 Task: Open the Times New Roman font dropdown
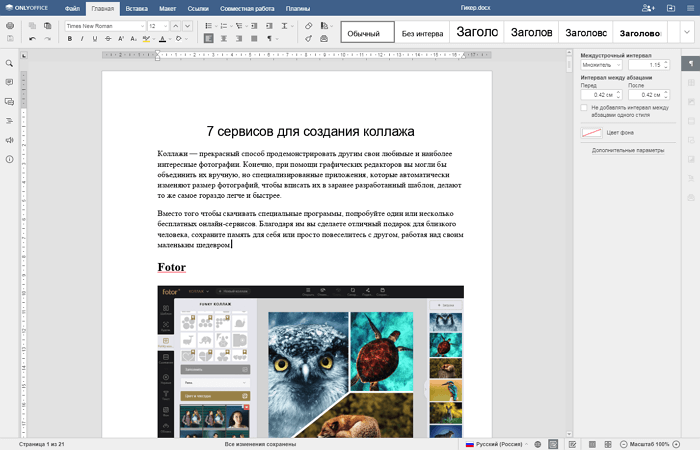coord(141,25)
